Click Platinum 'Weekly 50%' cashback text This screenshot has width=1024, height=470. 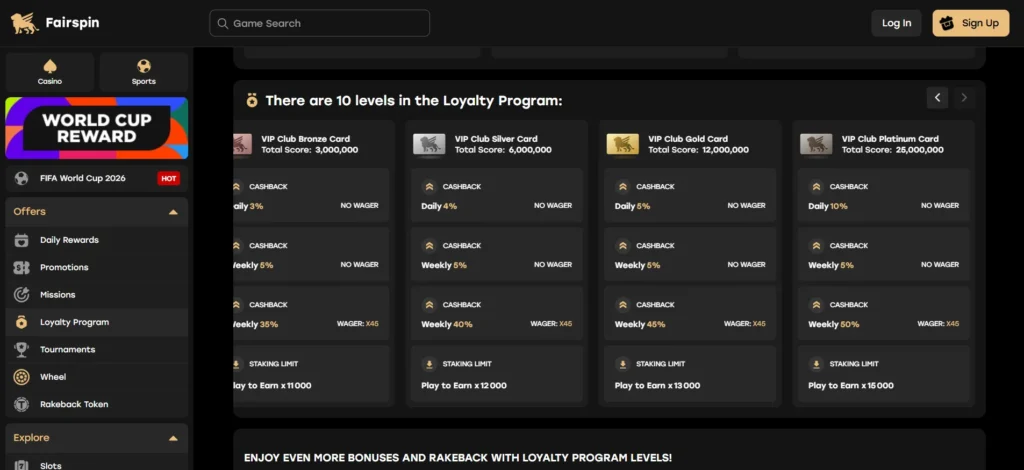(834, 324)
